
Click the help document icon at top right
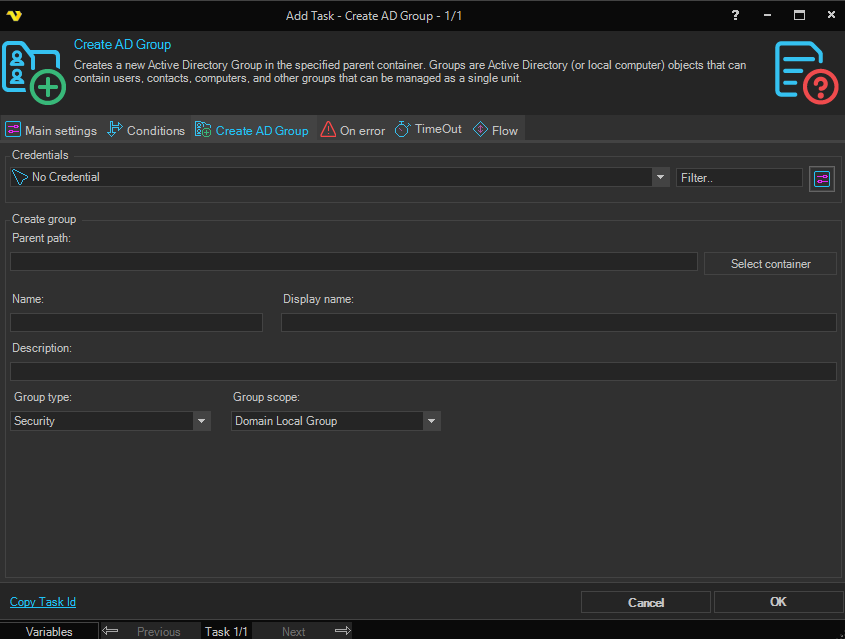point(806,72)
